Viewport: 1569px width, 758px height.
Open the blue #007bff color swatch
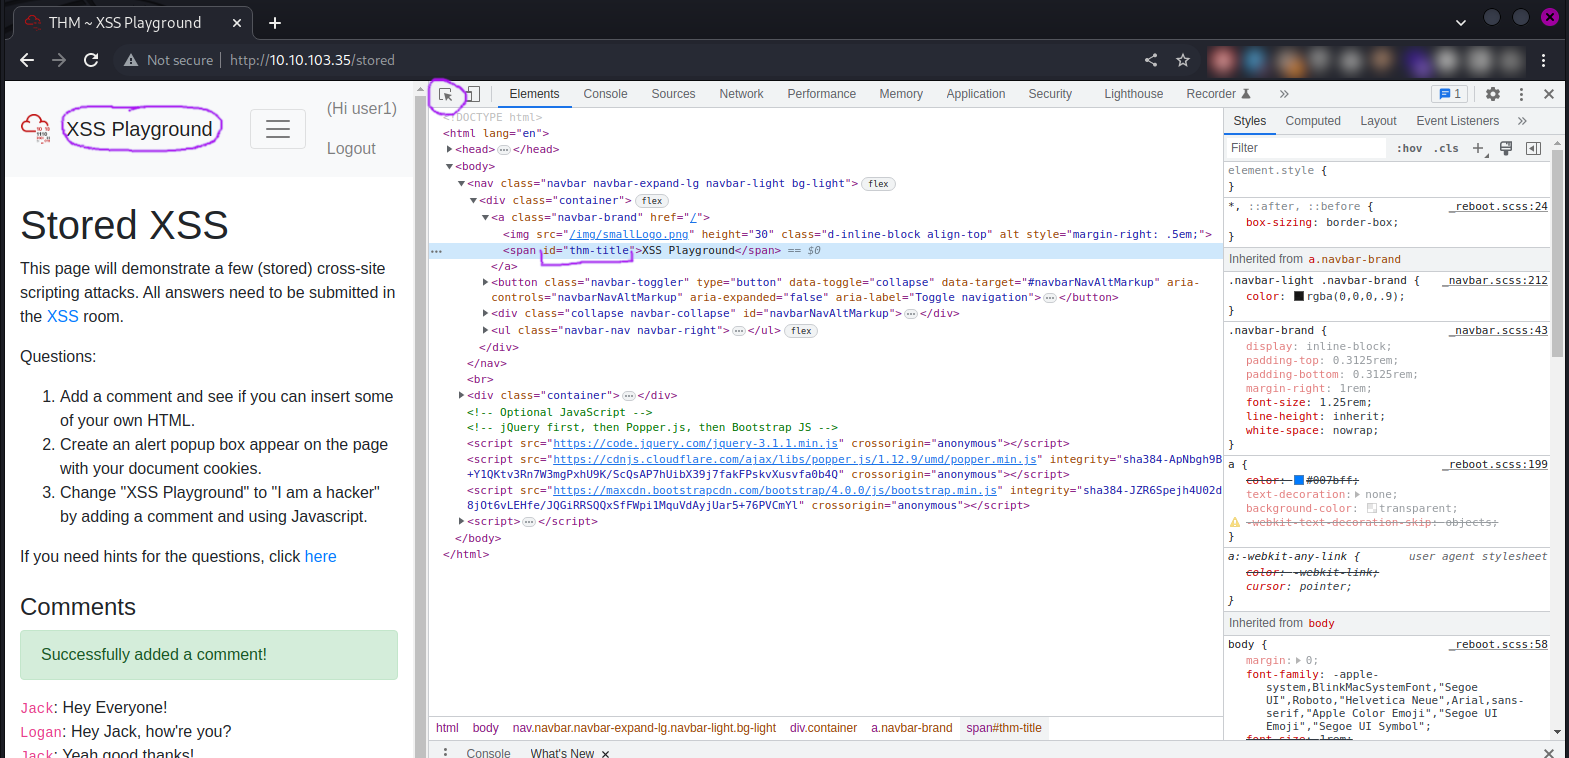click(1299, 480)
